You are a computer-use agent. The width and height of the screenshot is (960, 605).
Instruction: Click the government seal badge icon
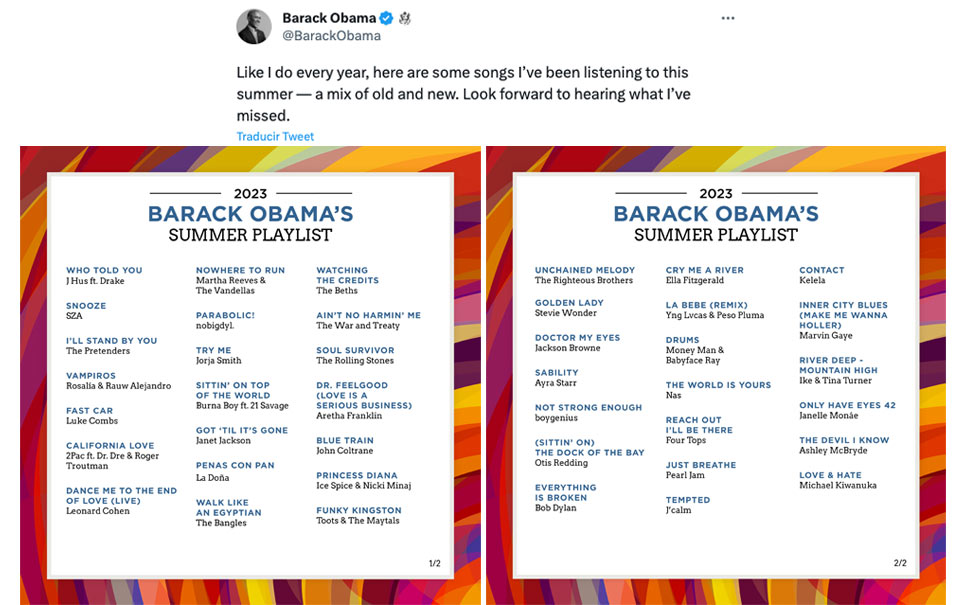click(x=405, y=18)
